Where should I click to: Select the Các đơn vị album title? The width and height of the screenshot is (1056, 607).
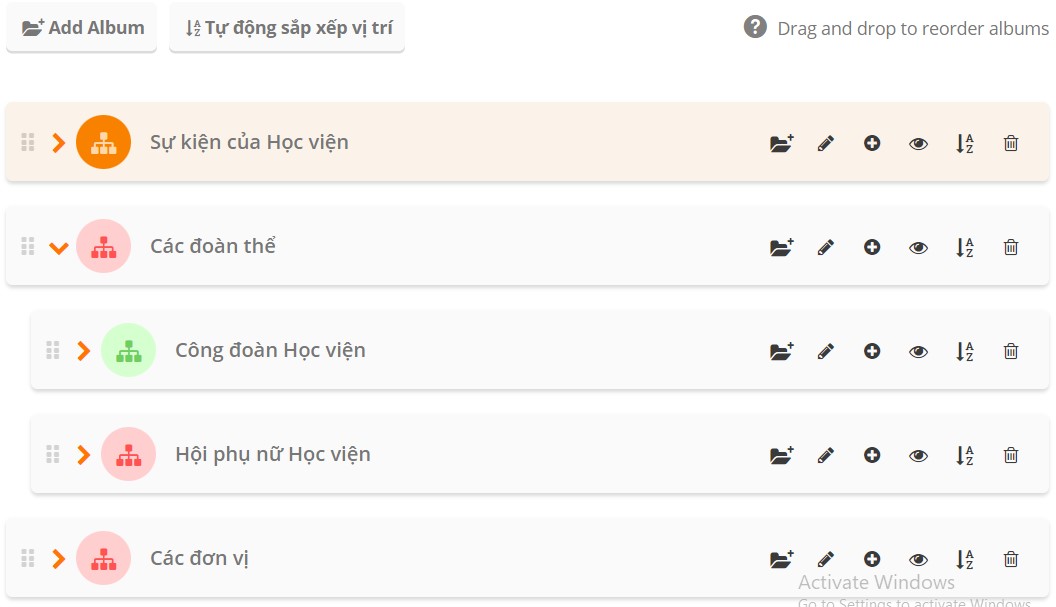point(199,558)
